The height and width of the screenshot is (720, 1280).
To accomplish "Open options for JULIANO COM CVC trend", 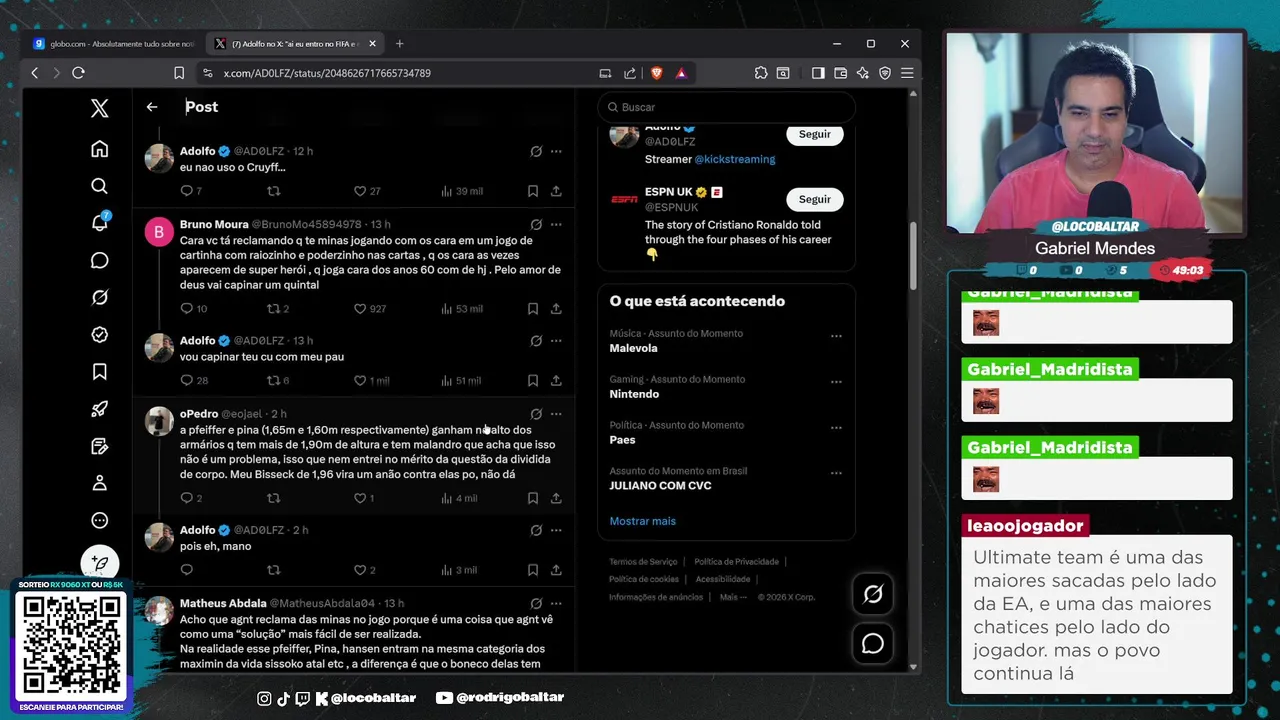I will point(836,474).
